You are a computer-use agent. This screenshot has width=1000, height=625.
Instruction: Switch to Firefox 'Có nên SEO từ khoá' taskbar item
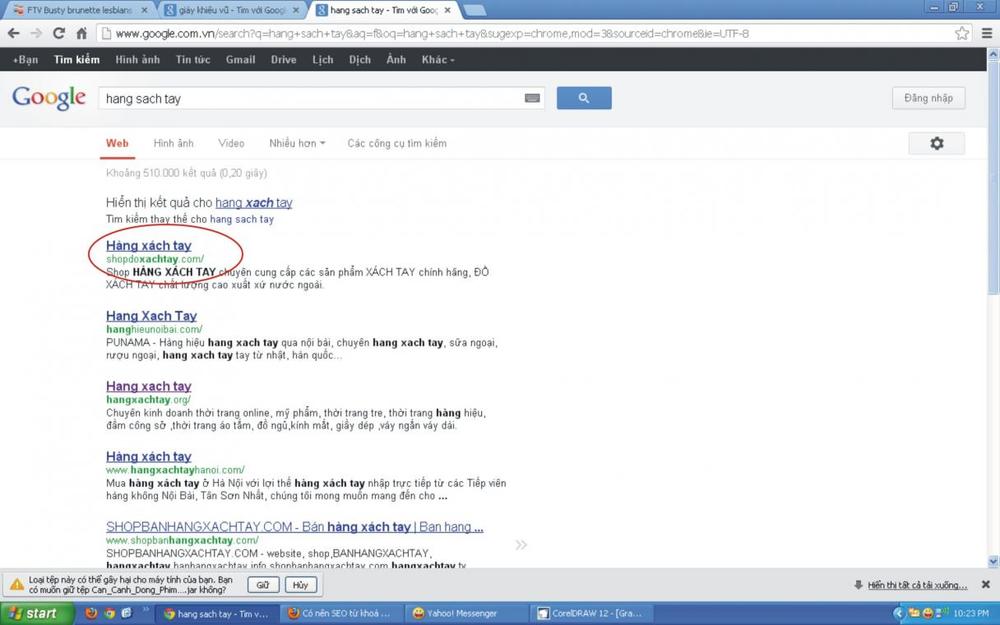pyautogui.click(x=341, y=614)
